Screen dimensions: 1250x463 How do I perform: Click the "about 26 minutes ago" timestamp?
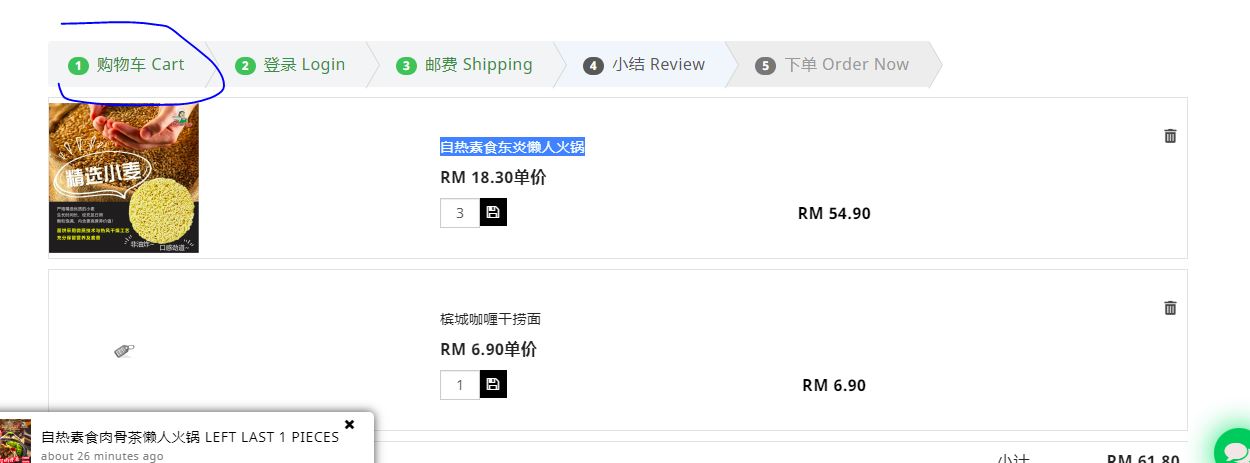[x=102, y=456]
